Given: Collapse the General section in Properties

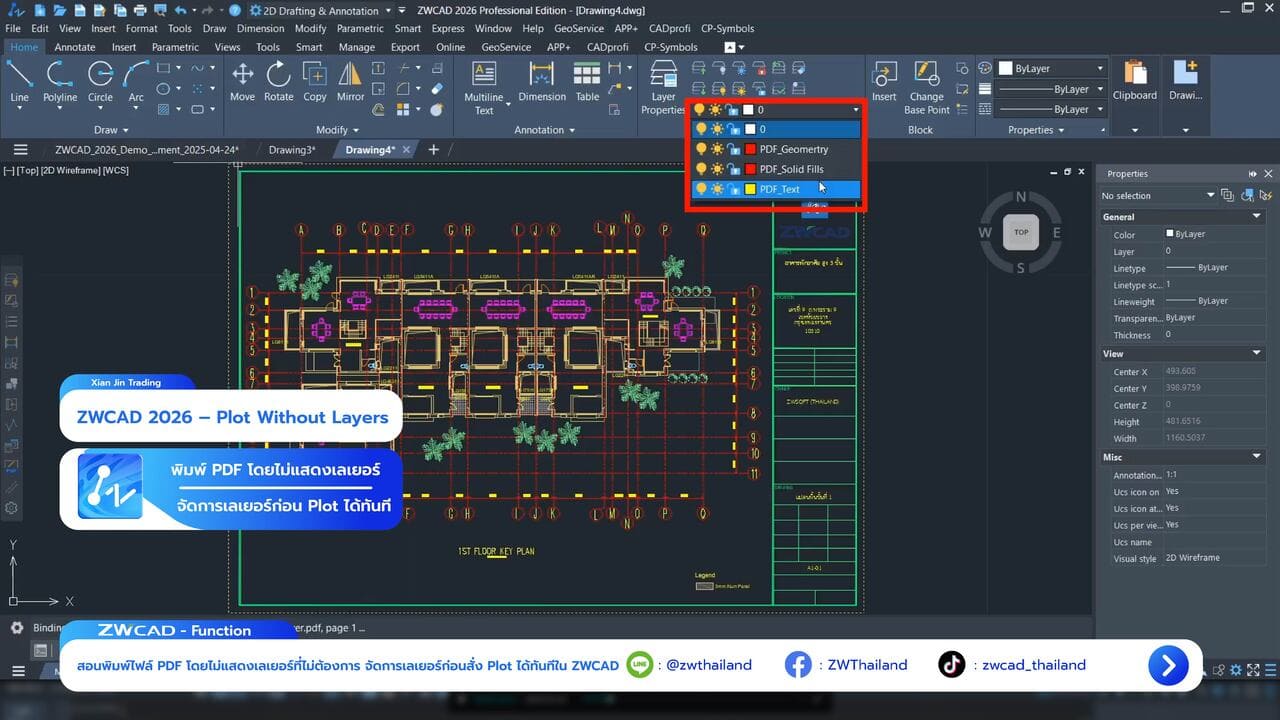Looking at the screenshot, I should (1257, 216).
